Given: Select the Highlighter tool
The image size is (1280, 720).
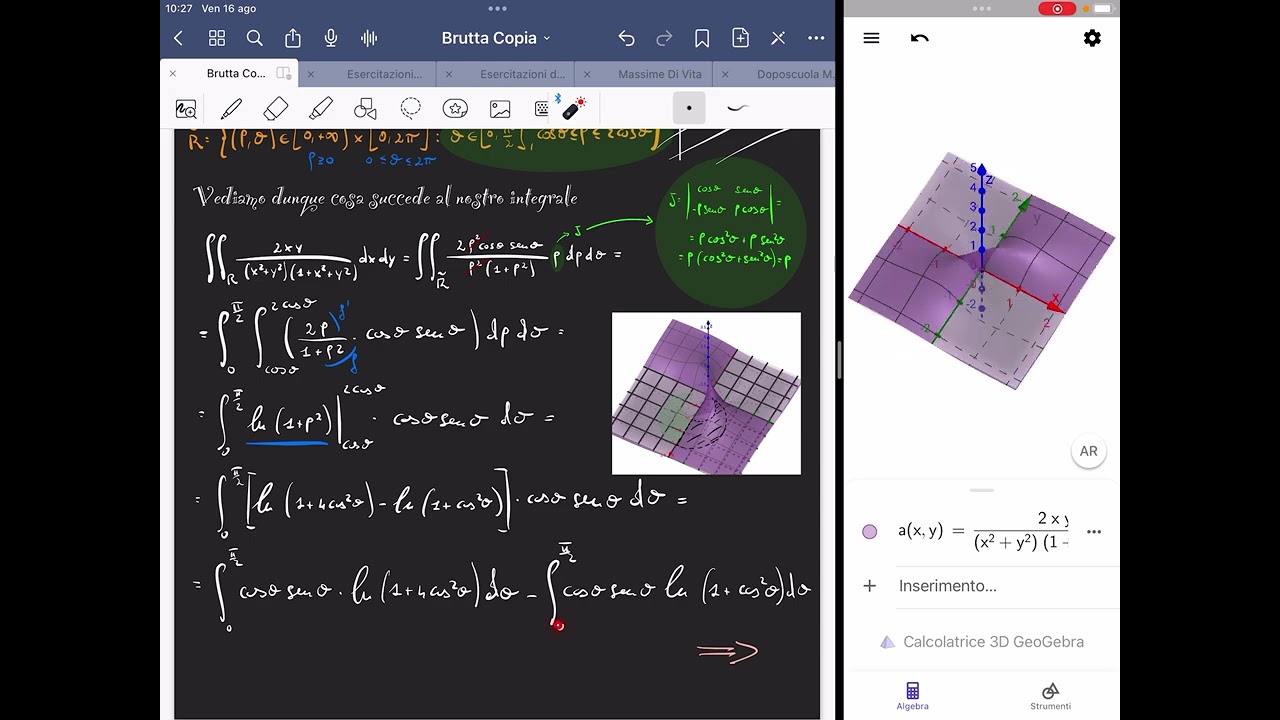Looking at the screenshot, I should [321, 109].
